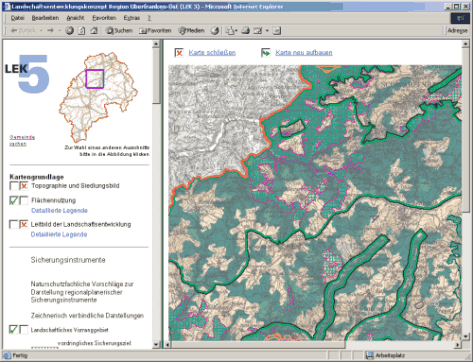Open the Favoriten toolbar button
Viewport: 473px width, 362px height.
tap(155, 31)
